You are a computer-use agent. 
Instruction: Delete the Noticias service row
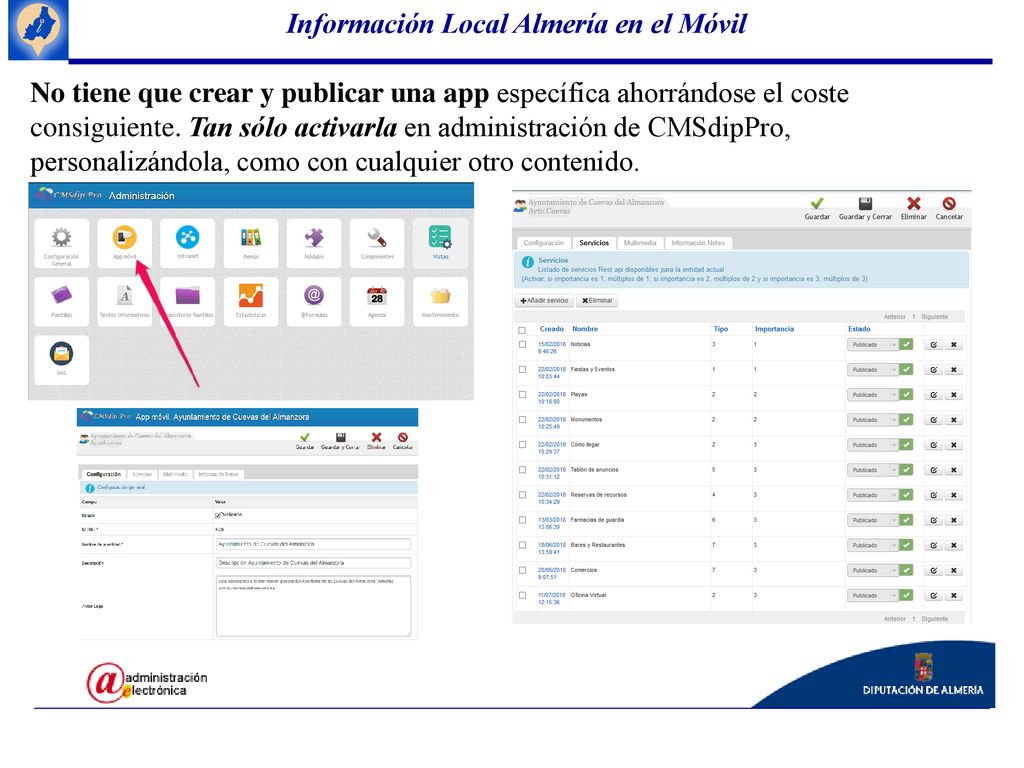click(x=954, y=345)
